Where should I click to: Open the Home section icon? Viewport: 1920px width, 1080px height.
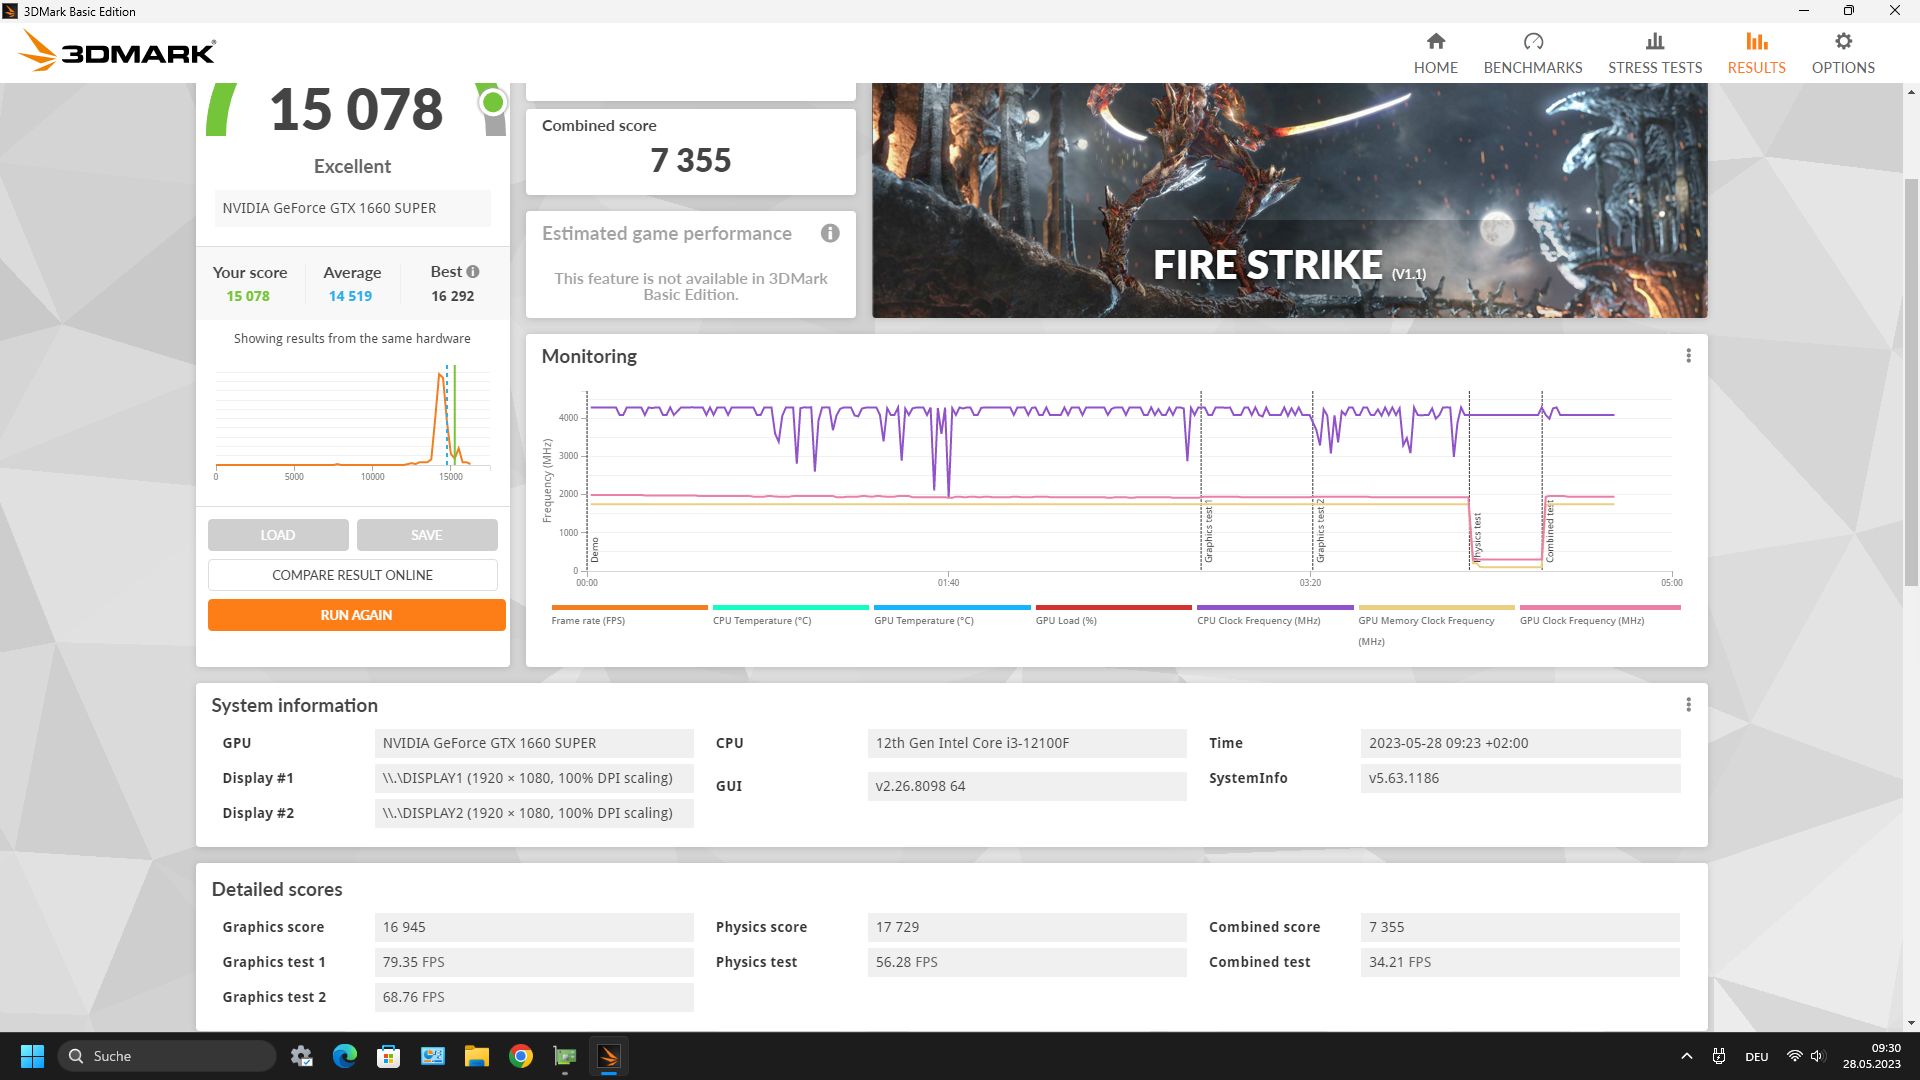point(1435,42)
